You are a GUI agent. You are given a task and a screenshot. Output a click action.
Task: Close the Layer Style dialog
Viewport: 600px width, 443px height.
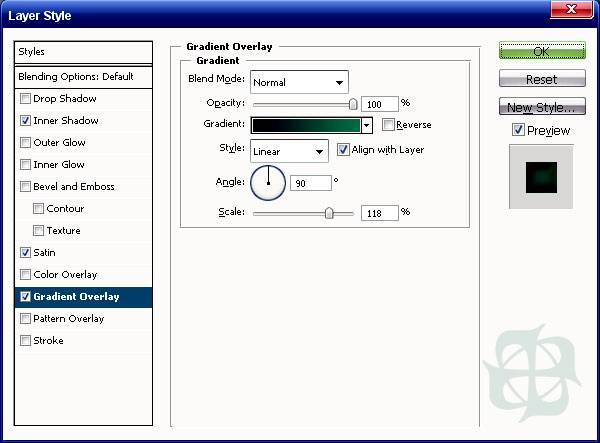[x=571, y=8]
